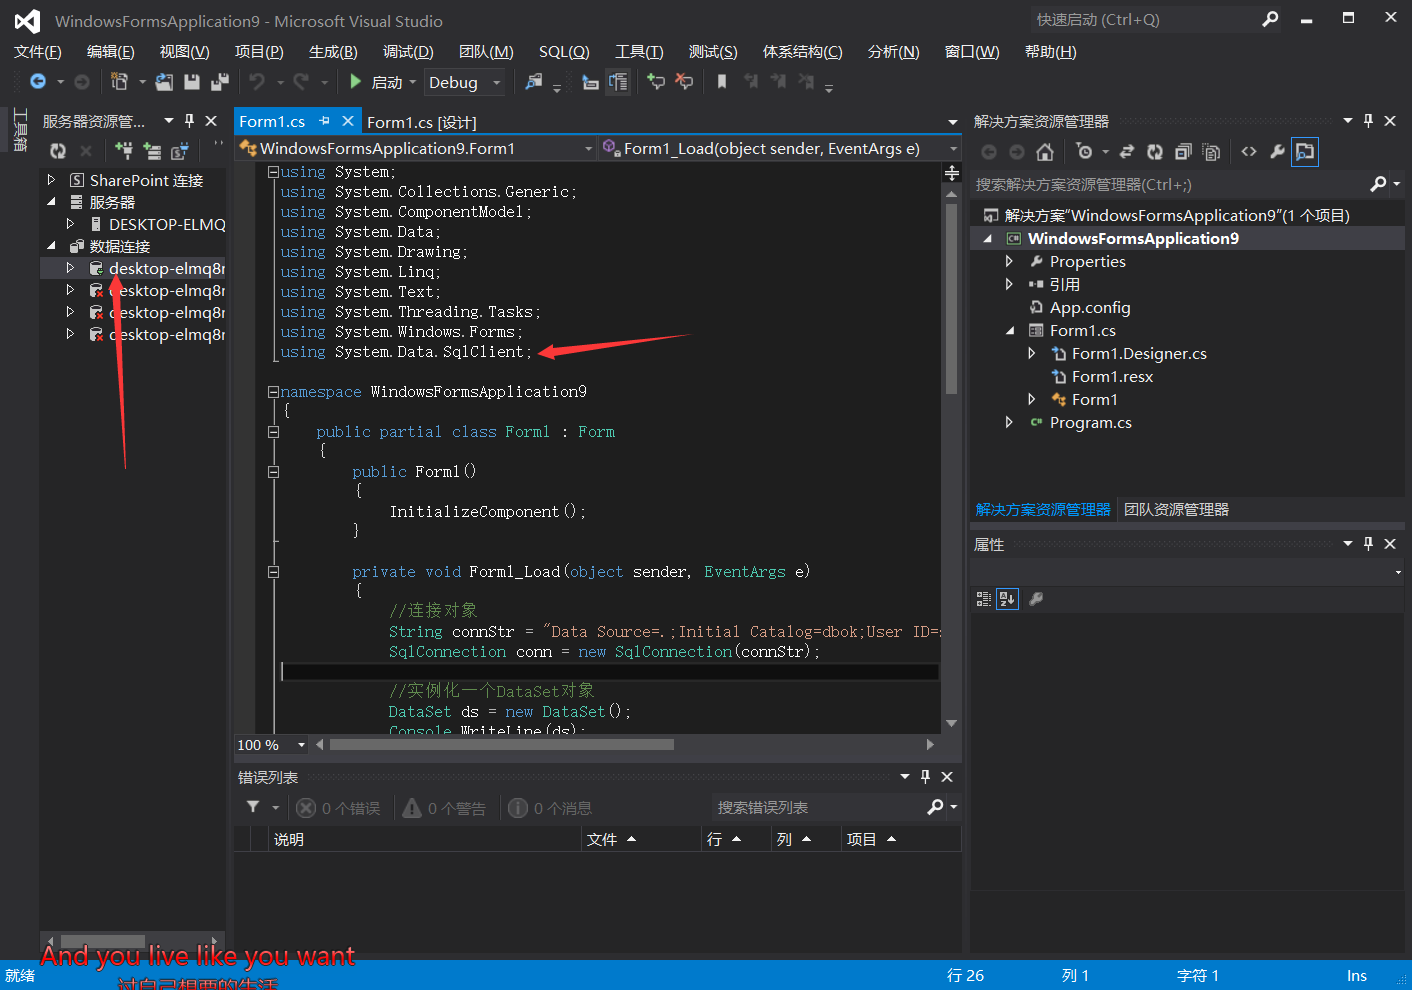Click the Open File toolbar icon

tap(164, 82)
